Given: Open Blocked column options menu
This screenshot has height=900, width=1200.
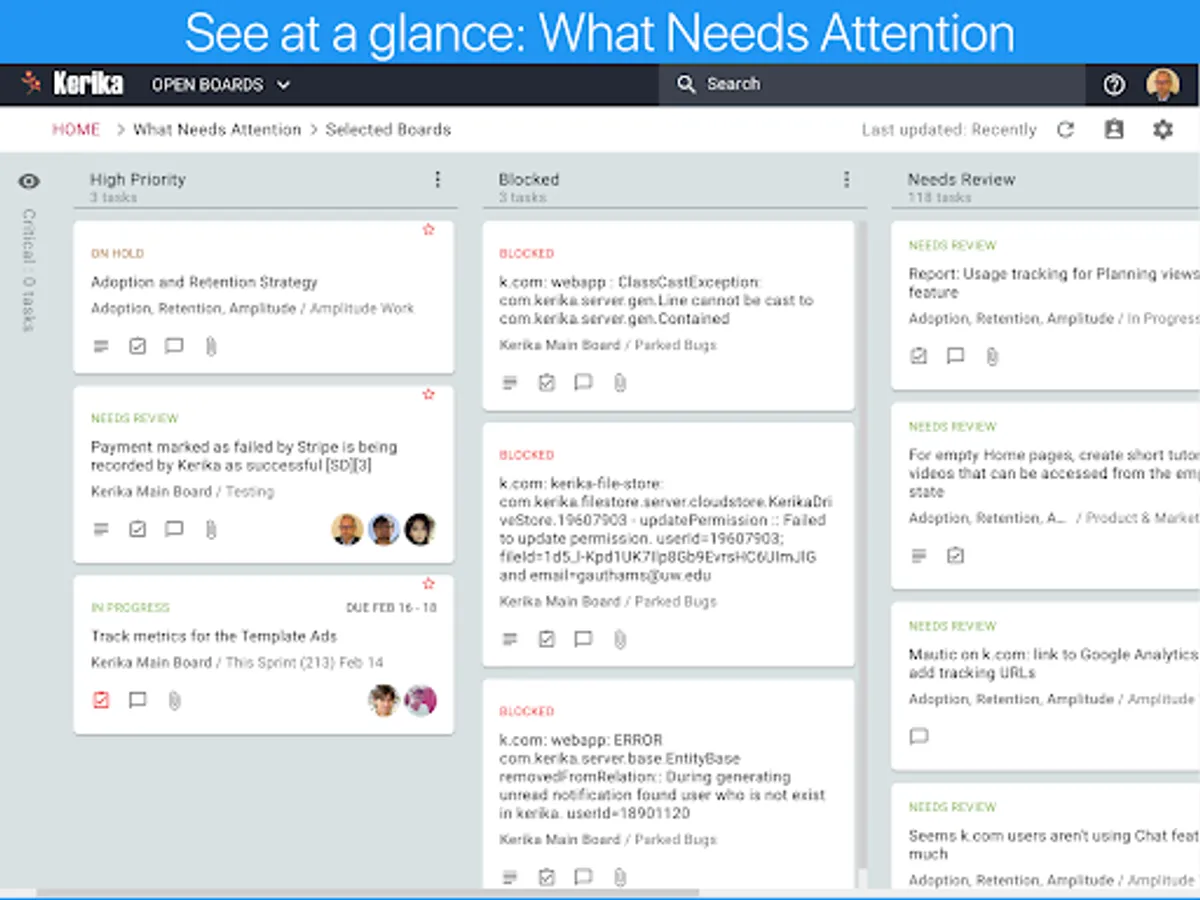Looking at the screenshot, I should [x=846, y=180].
